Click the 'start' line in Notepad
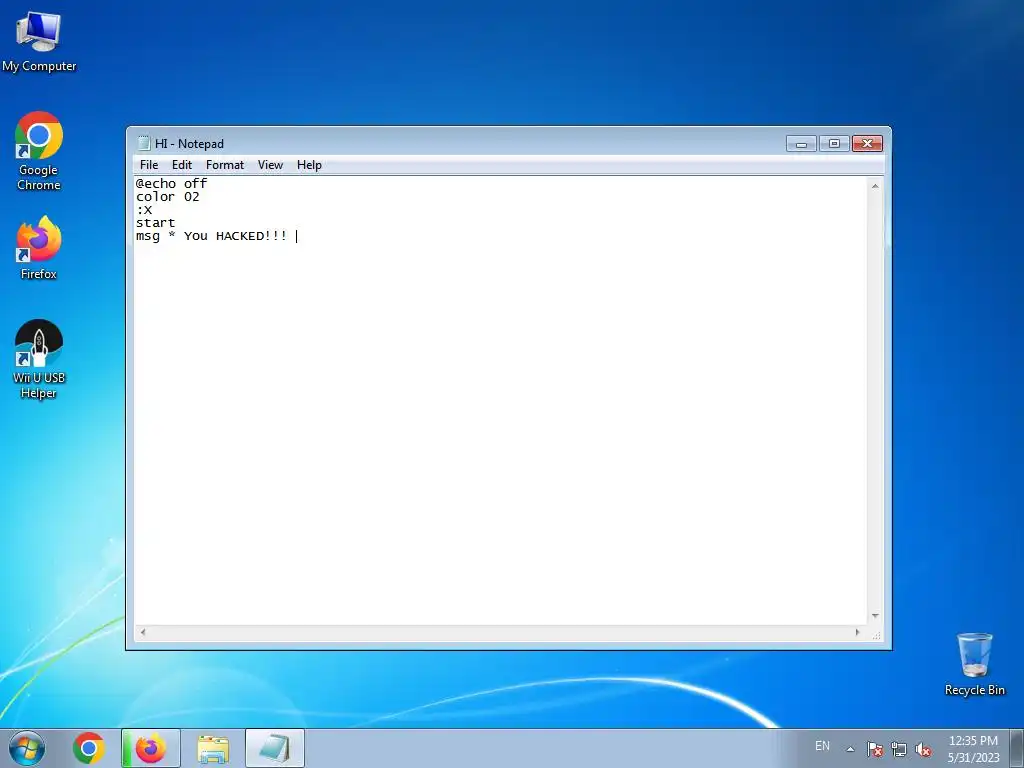The width and height of the screenshot is (1024, 768). coord(155,223)
